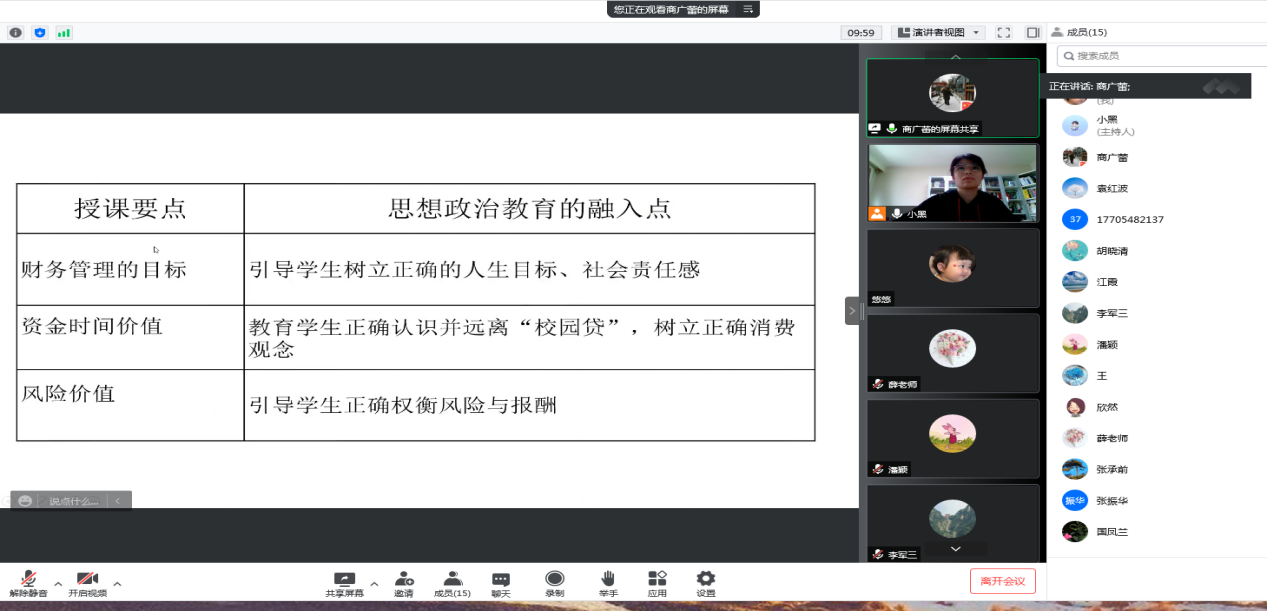This screenshot has width=1267, height=611.
Task: Turn on the camera (开启视频)
Action: tap(87, 580)
